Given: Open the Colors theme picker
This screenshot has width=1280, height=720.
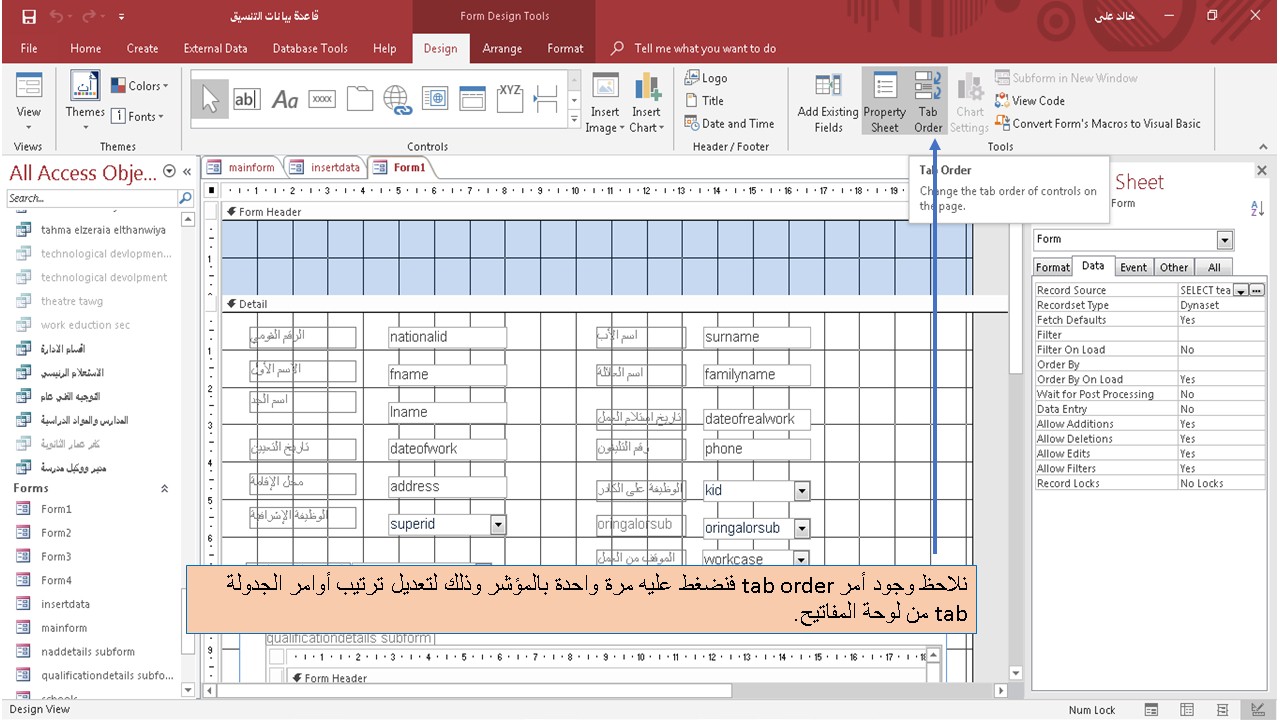Looking at the screenshot, I should click(139, 86).
